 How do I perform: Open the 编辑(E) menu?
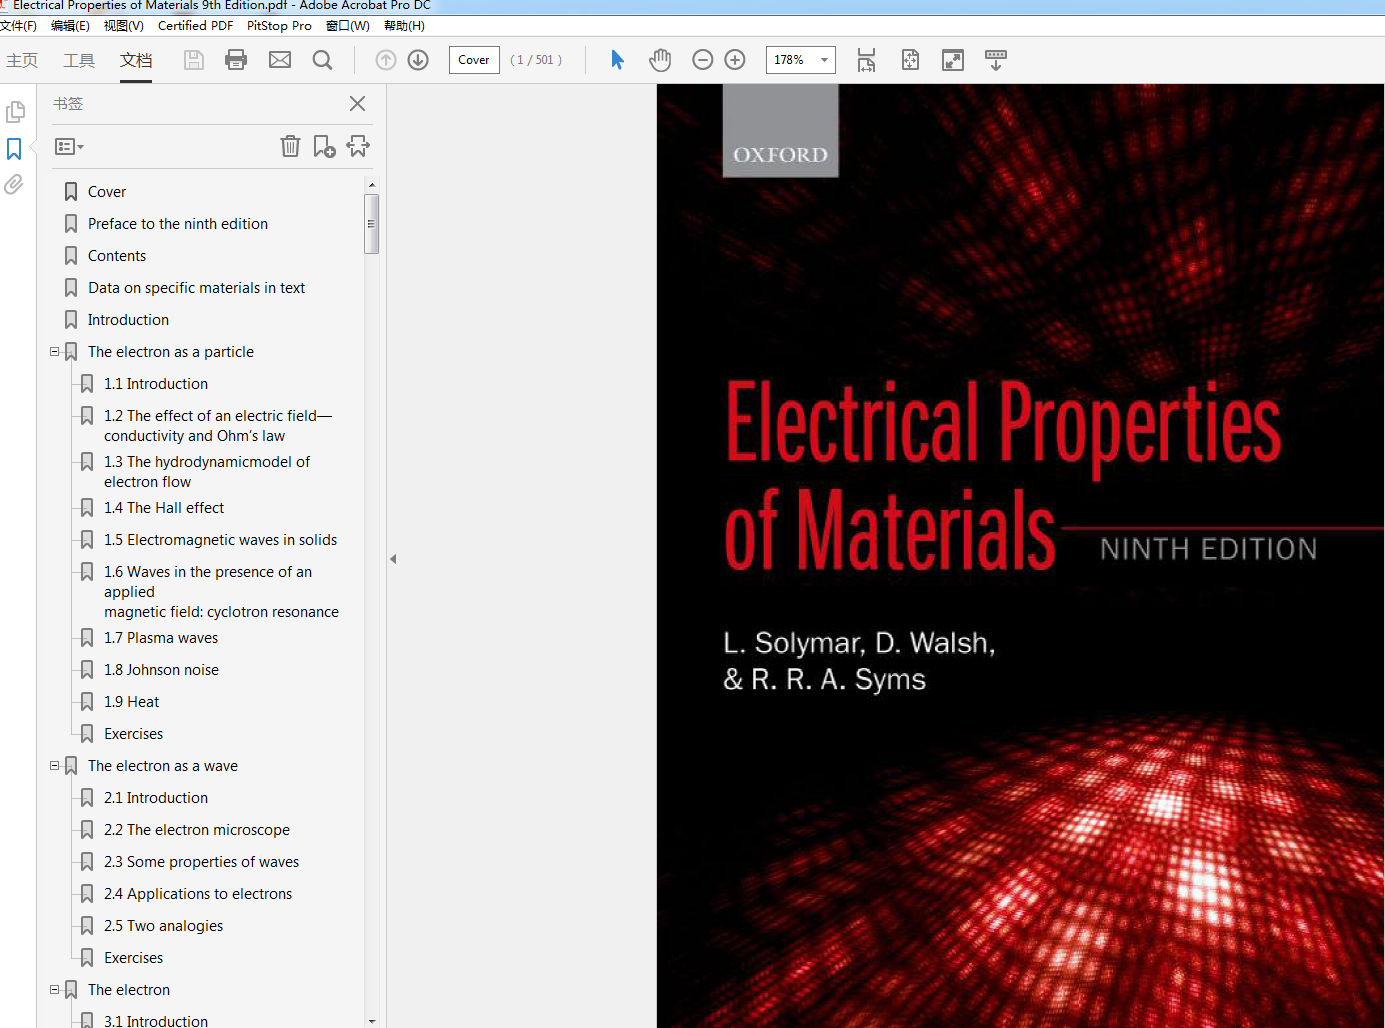click(x=70, y=26)
